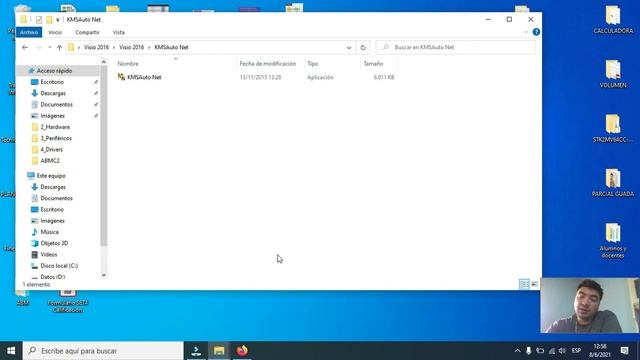The height and width of the screenshot is (360, 640).
Task: Open the Vista ribbon tab
Action: tap(118, 32)
